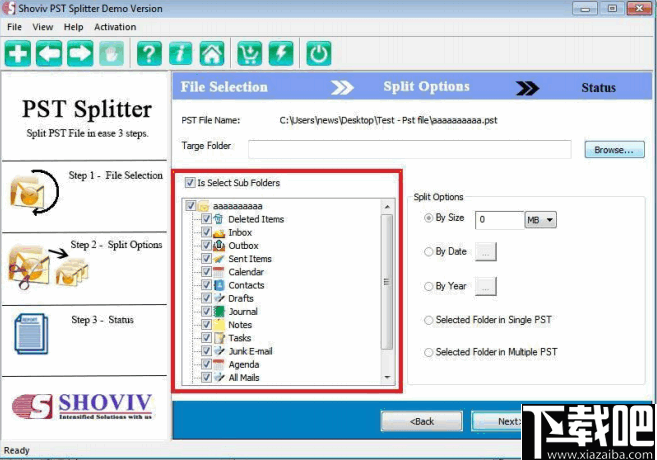Click the Deleted Items trash icon
The height and width of the screenshot is (460, 657).
tap(219, 219)
